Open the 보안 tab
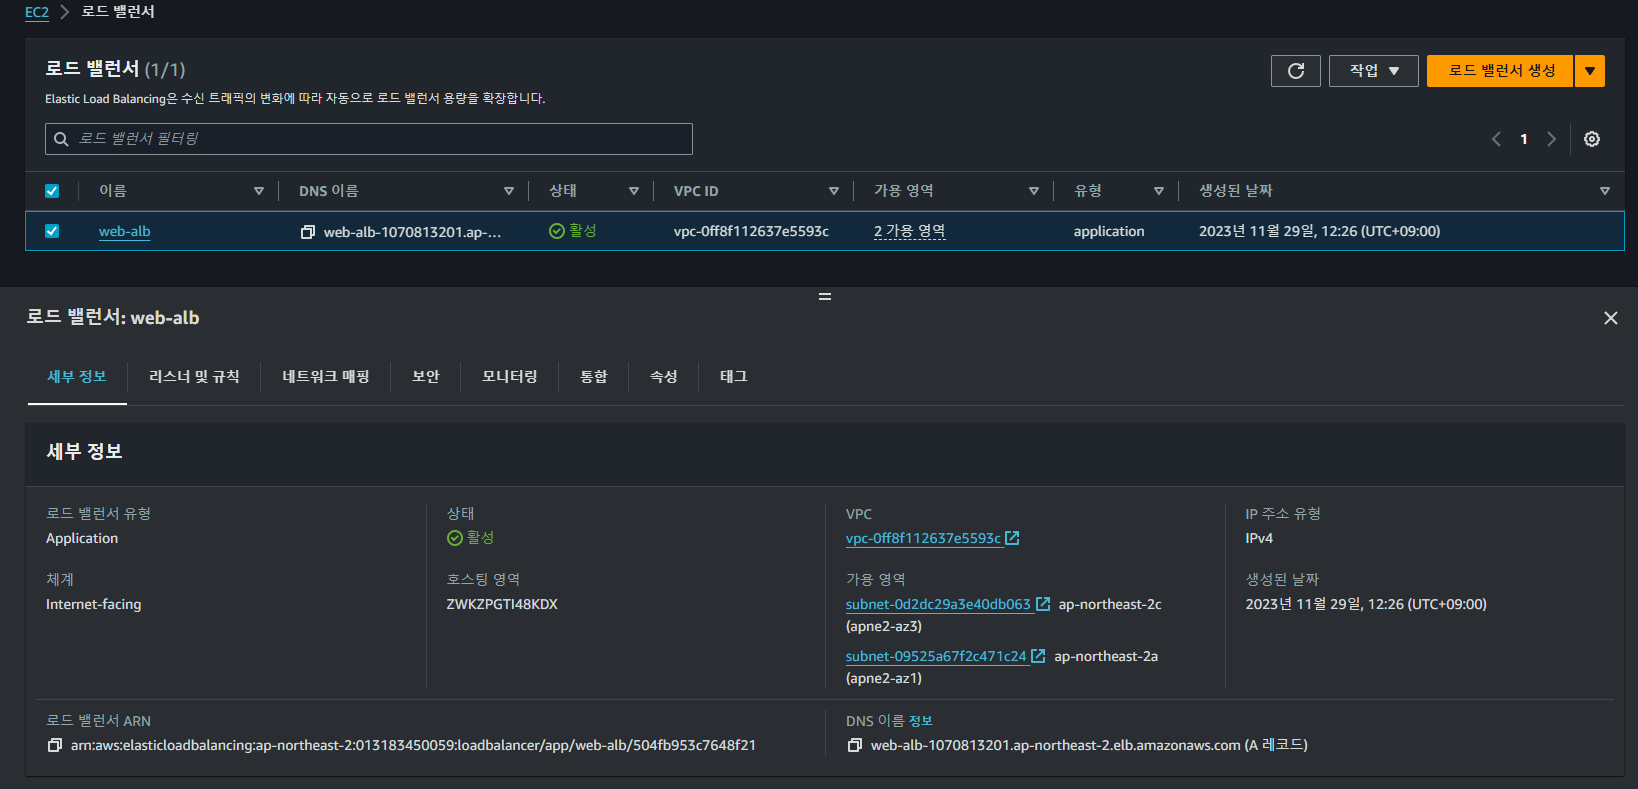The width and height of the screenshot is (1638, 789). (426, 377)
